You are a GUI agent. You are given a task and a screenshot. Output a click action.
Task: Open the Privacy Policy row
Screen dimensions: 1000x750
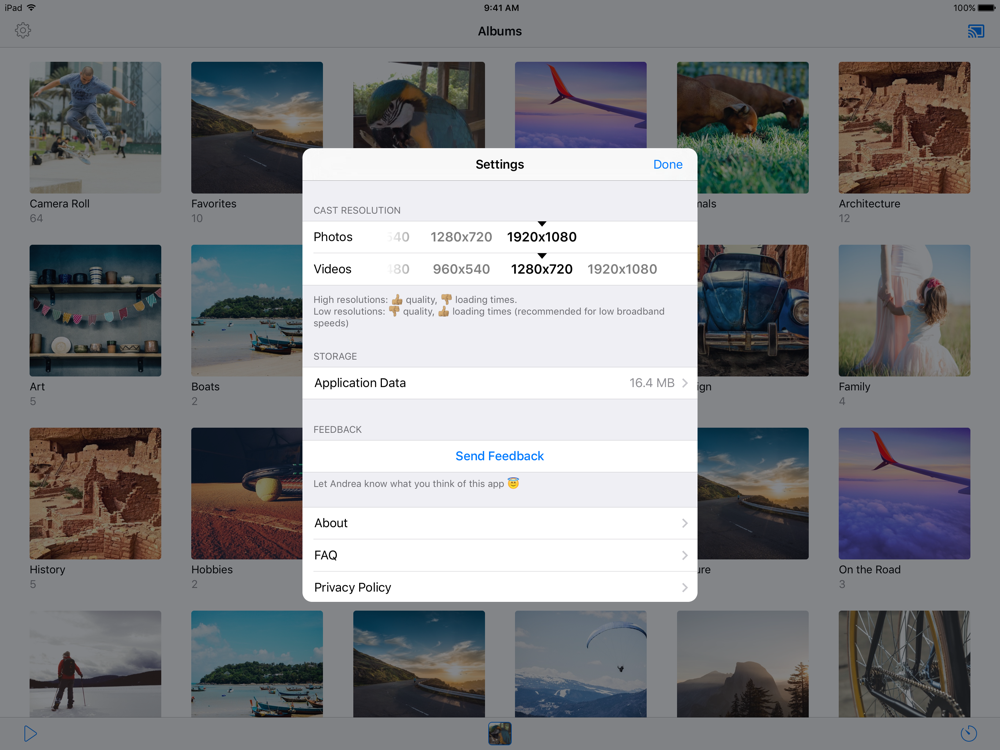point(499,587)
